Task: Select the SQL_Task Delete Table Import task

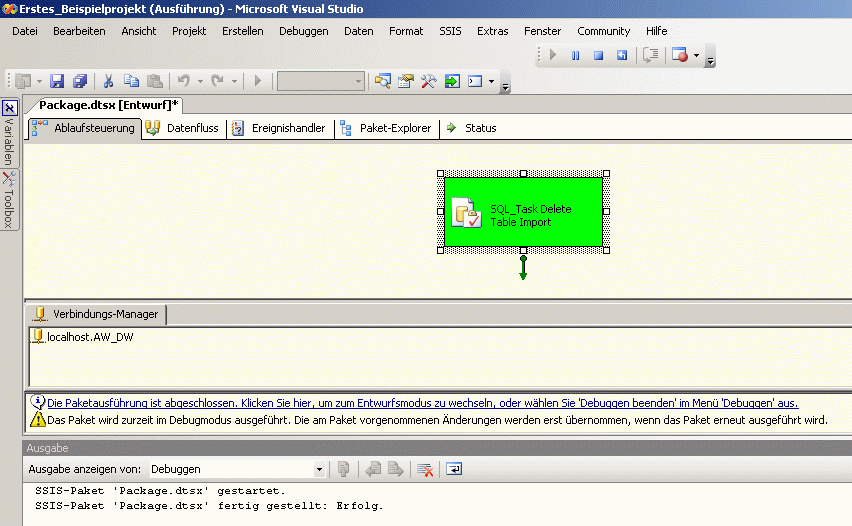Action: (x=523, y=212)
